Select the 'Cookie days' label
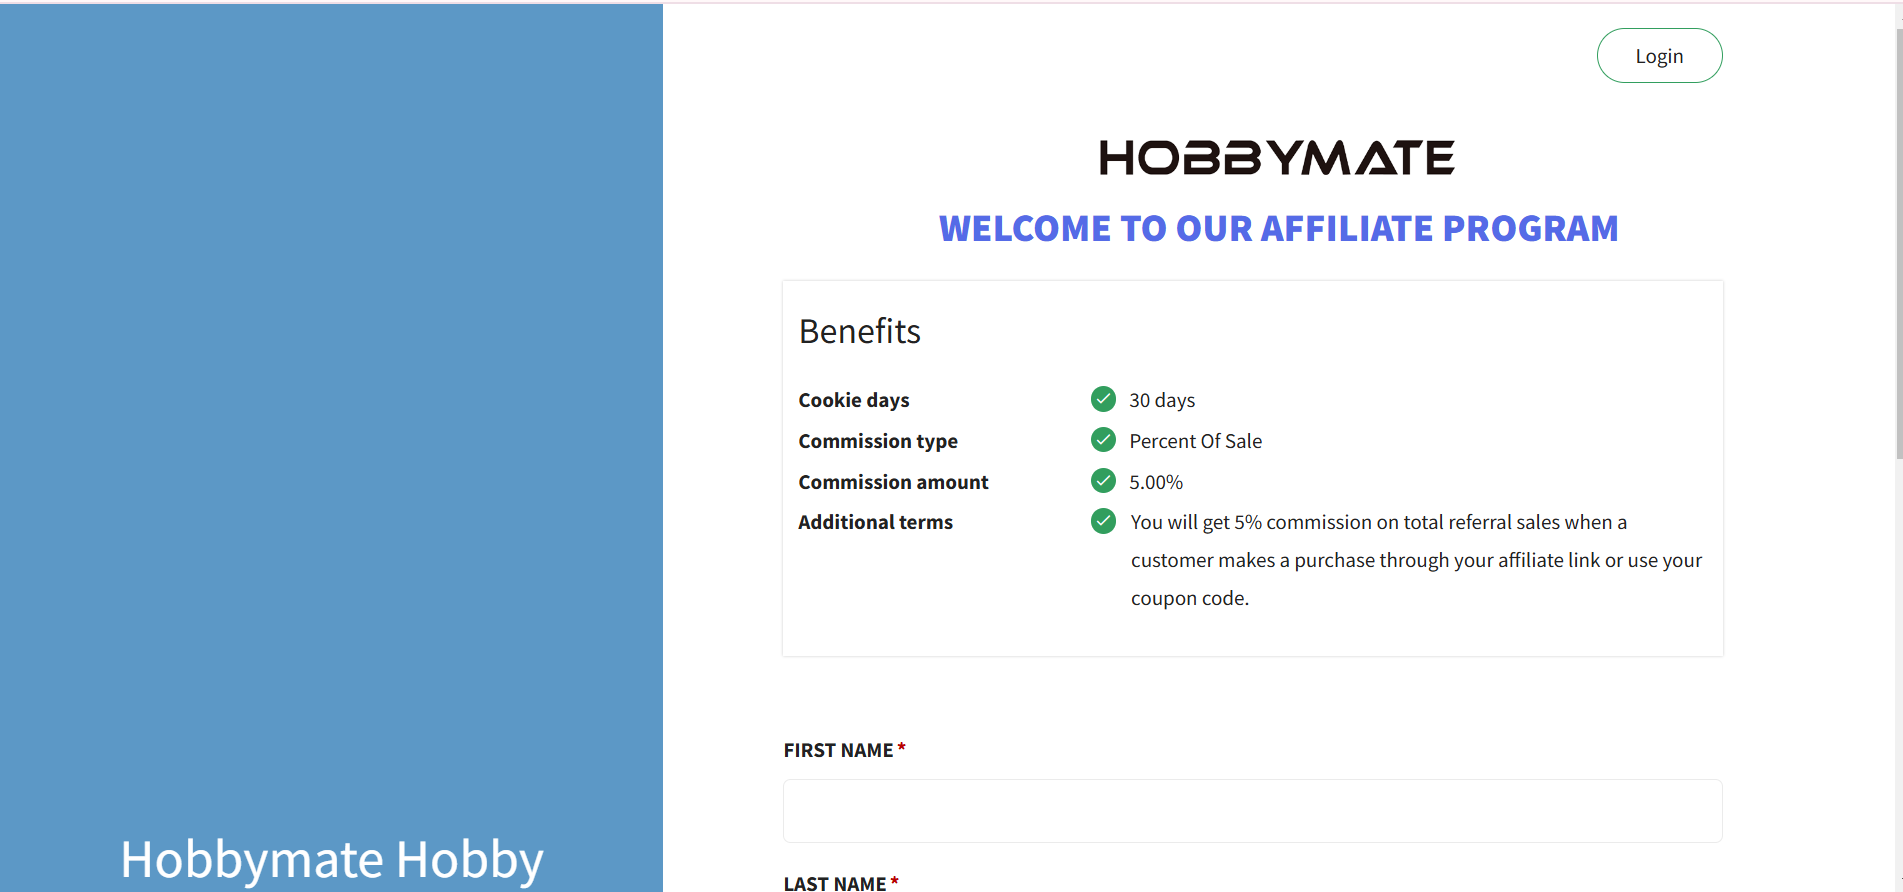This screenshot has width=1903, height=892. pyautogui.click(x=854, y=400)
